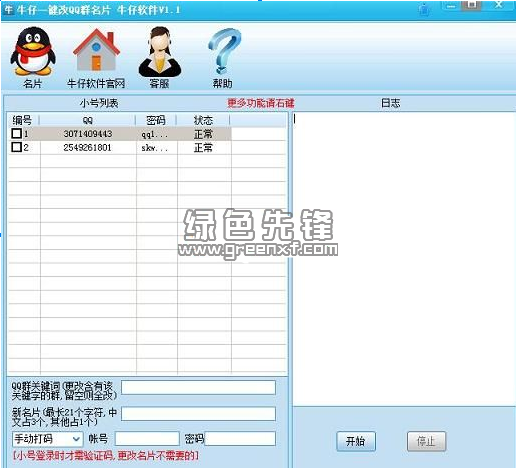
Task: Click the 状态 column header
Action: [x=203, y=120]
